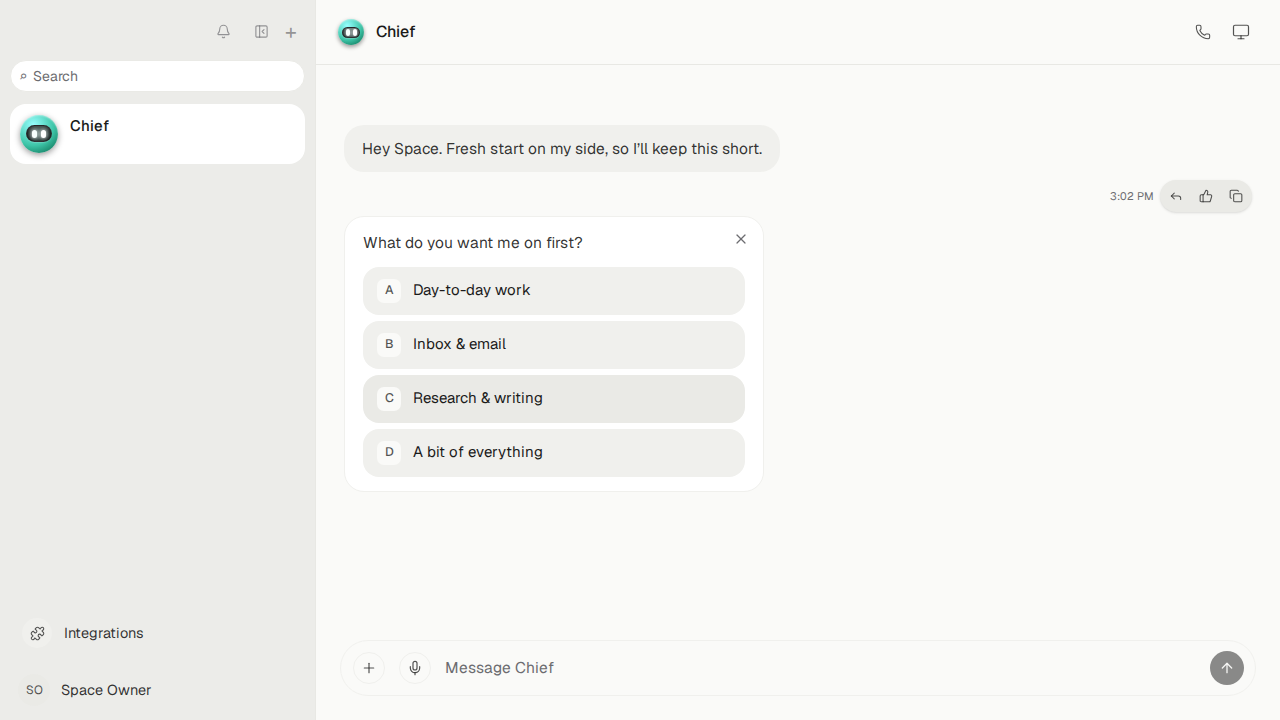Start a voice call with Chief
Viewport: 1280px width, 720px height.
(x=1203, y=32)
